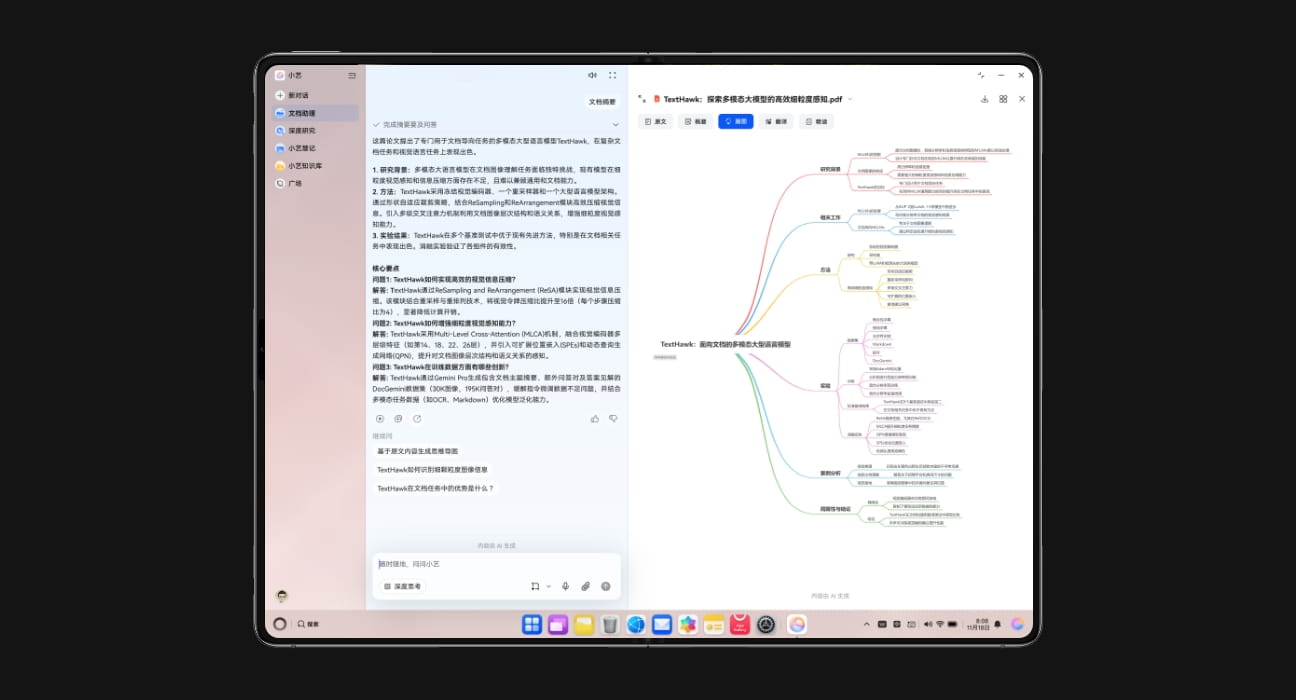Image resolution: width=1296 pixels, height=700 pixels.
Task: Click the thumbs up icon under the answer
Action: point(595,418)
